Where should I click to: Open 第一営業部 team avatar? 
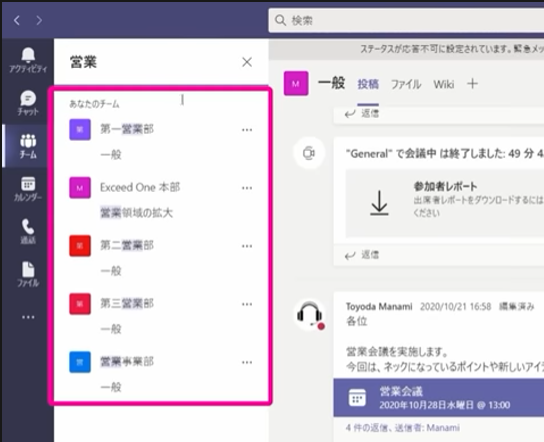click(x=80, y=129)
